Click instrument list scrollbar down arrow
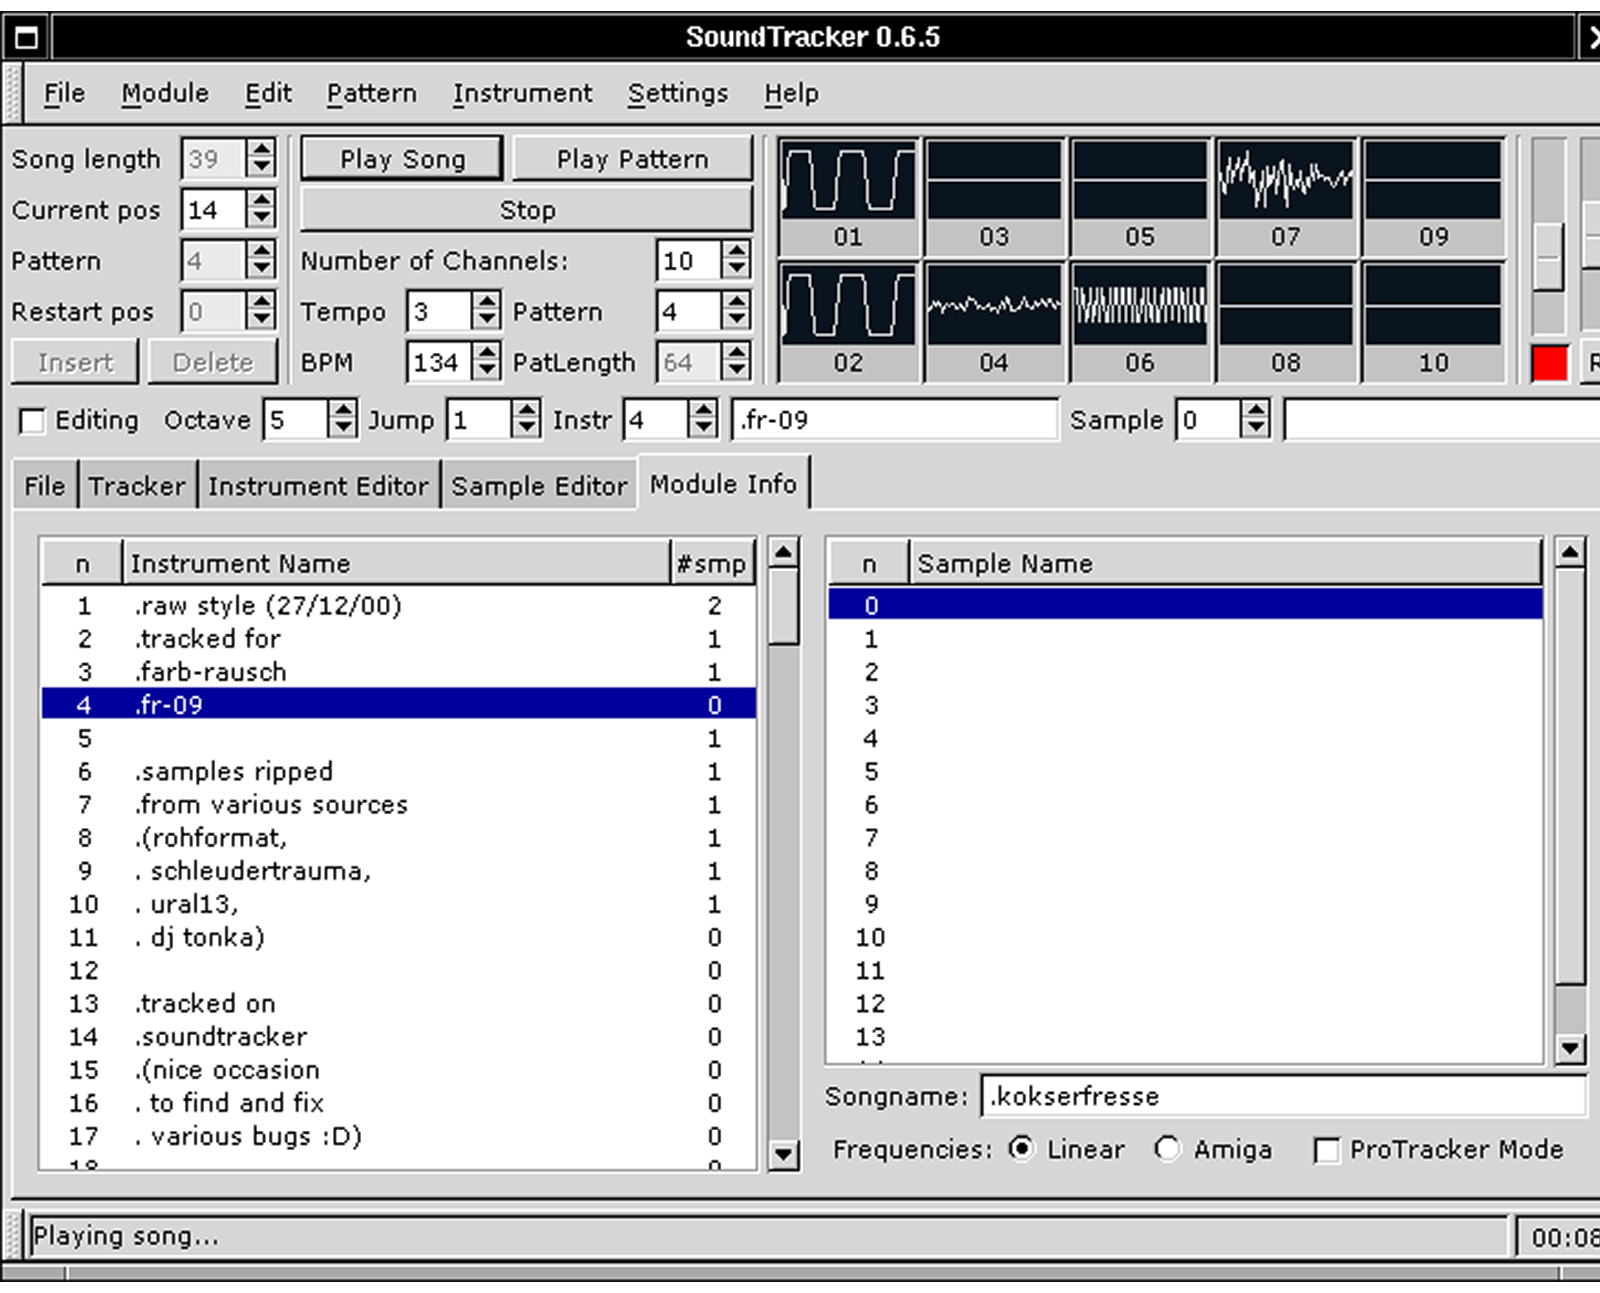The image size is (1600, 1293). pos(784,1155)
